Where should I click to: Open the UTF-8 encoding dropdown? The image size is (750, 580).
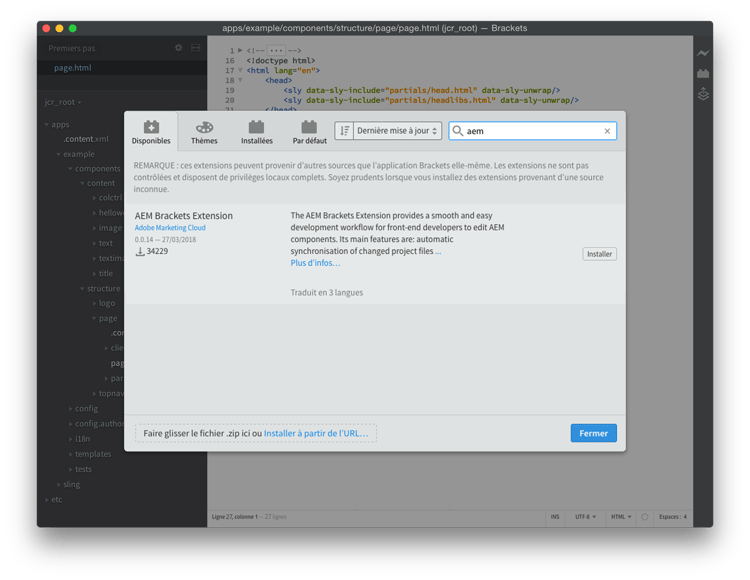[x=585, y=517]
